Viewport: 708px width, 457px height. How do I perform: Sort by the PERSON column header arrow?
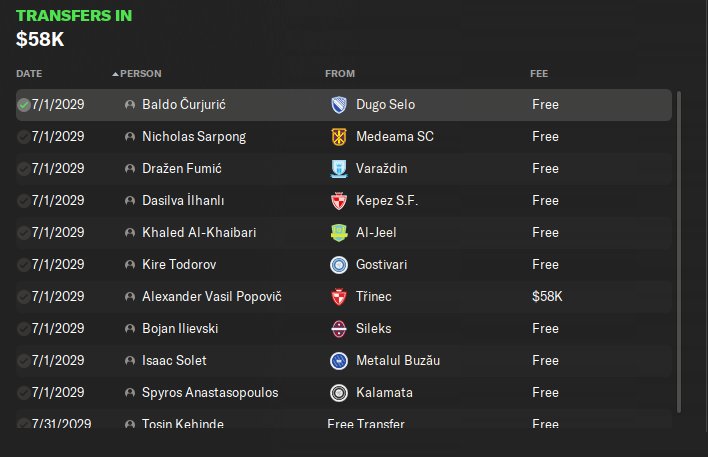coord(116,74)
